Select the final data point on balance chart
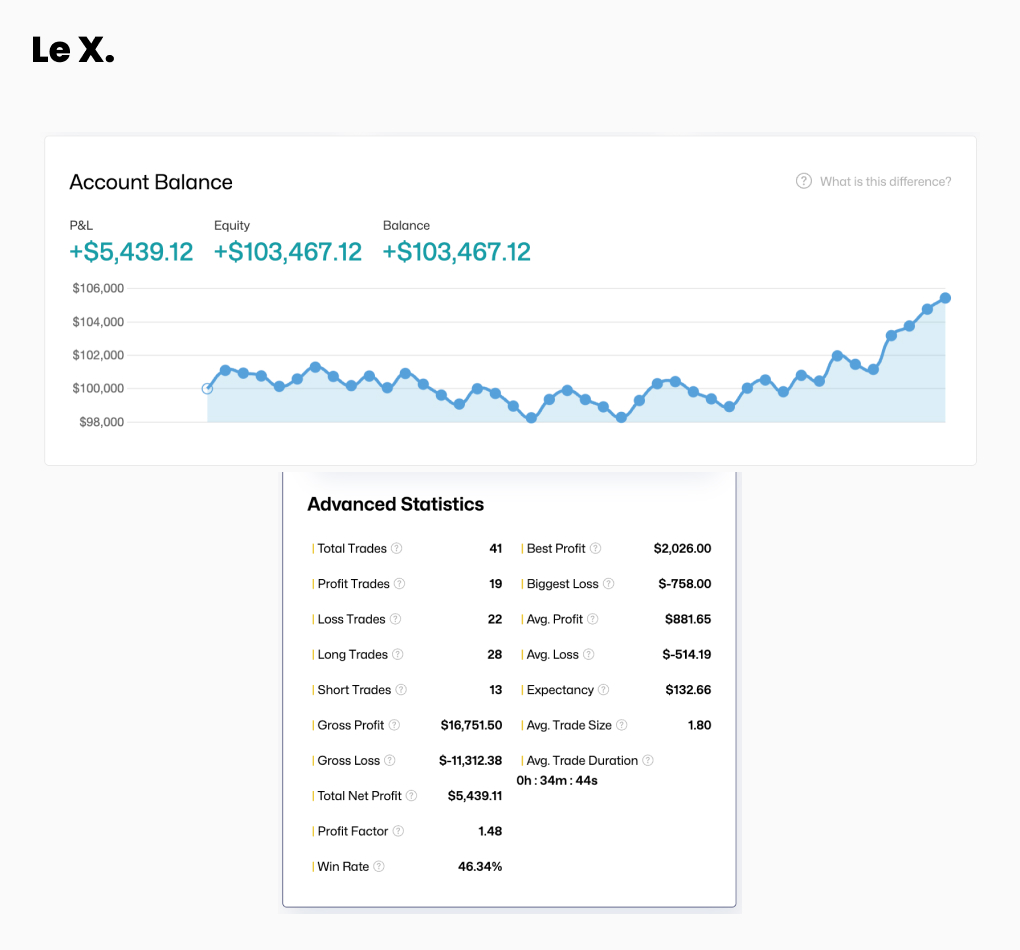Screen dimensions: 1020x950 tap(945, 298)
